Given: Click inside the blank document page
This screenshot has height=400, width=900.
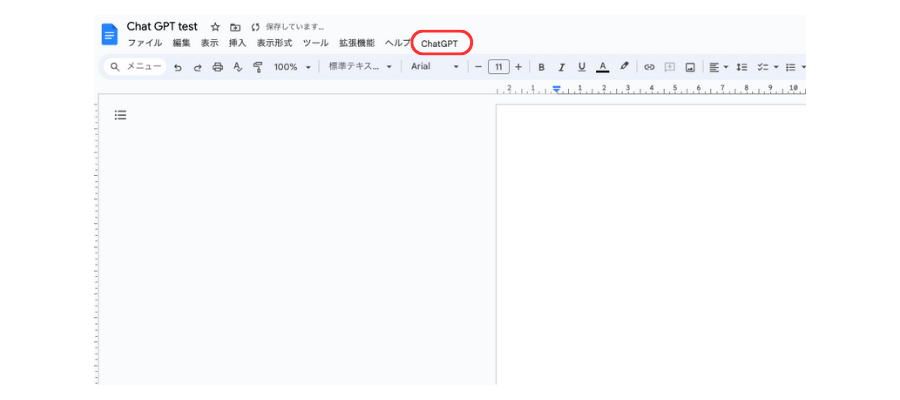Looking at the screenshot, I should [x=650, y=244].
